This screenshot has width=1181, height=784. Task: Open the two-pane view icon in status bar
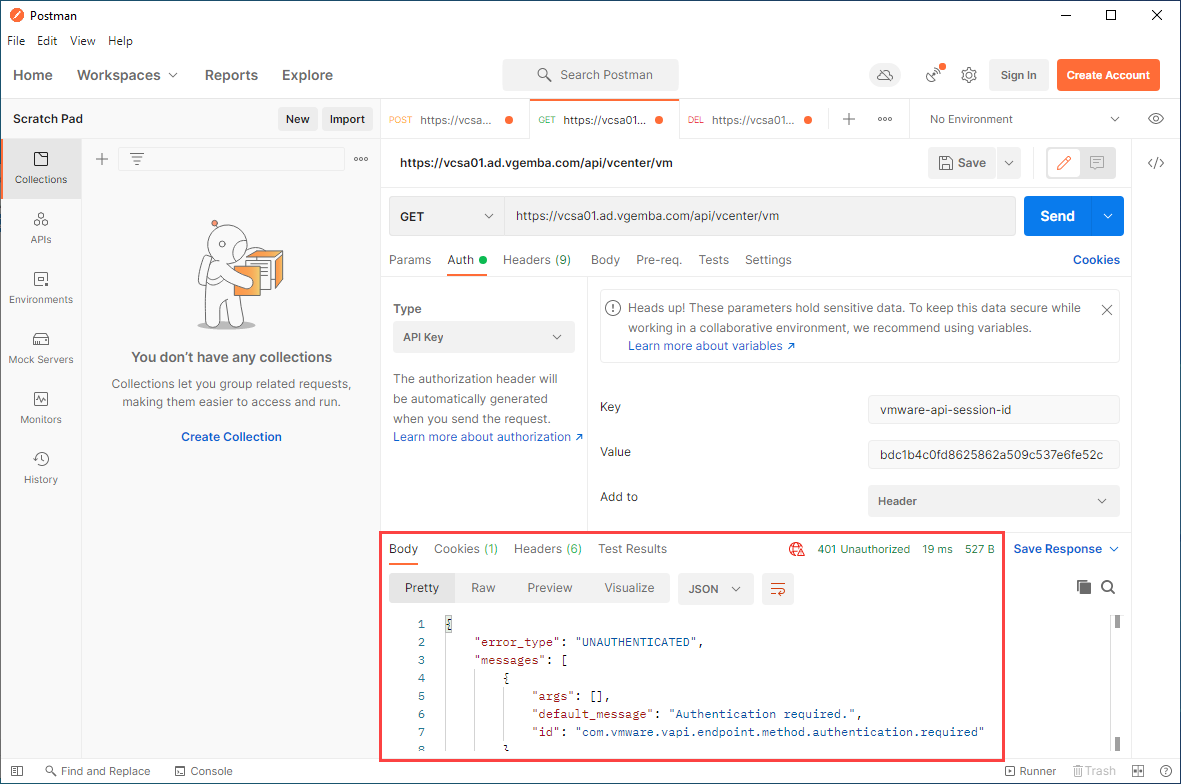point(1138,771)
